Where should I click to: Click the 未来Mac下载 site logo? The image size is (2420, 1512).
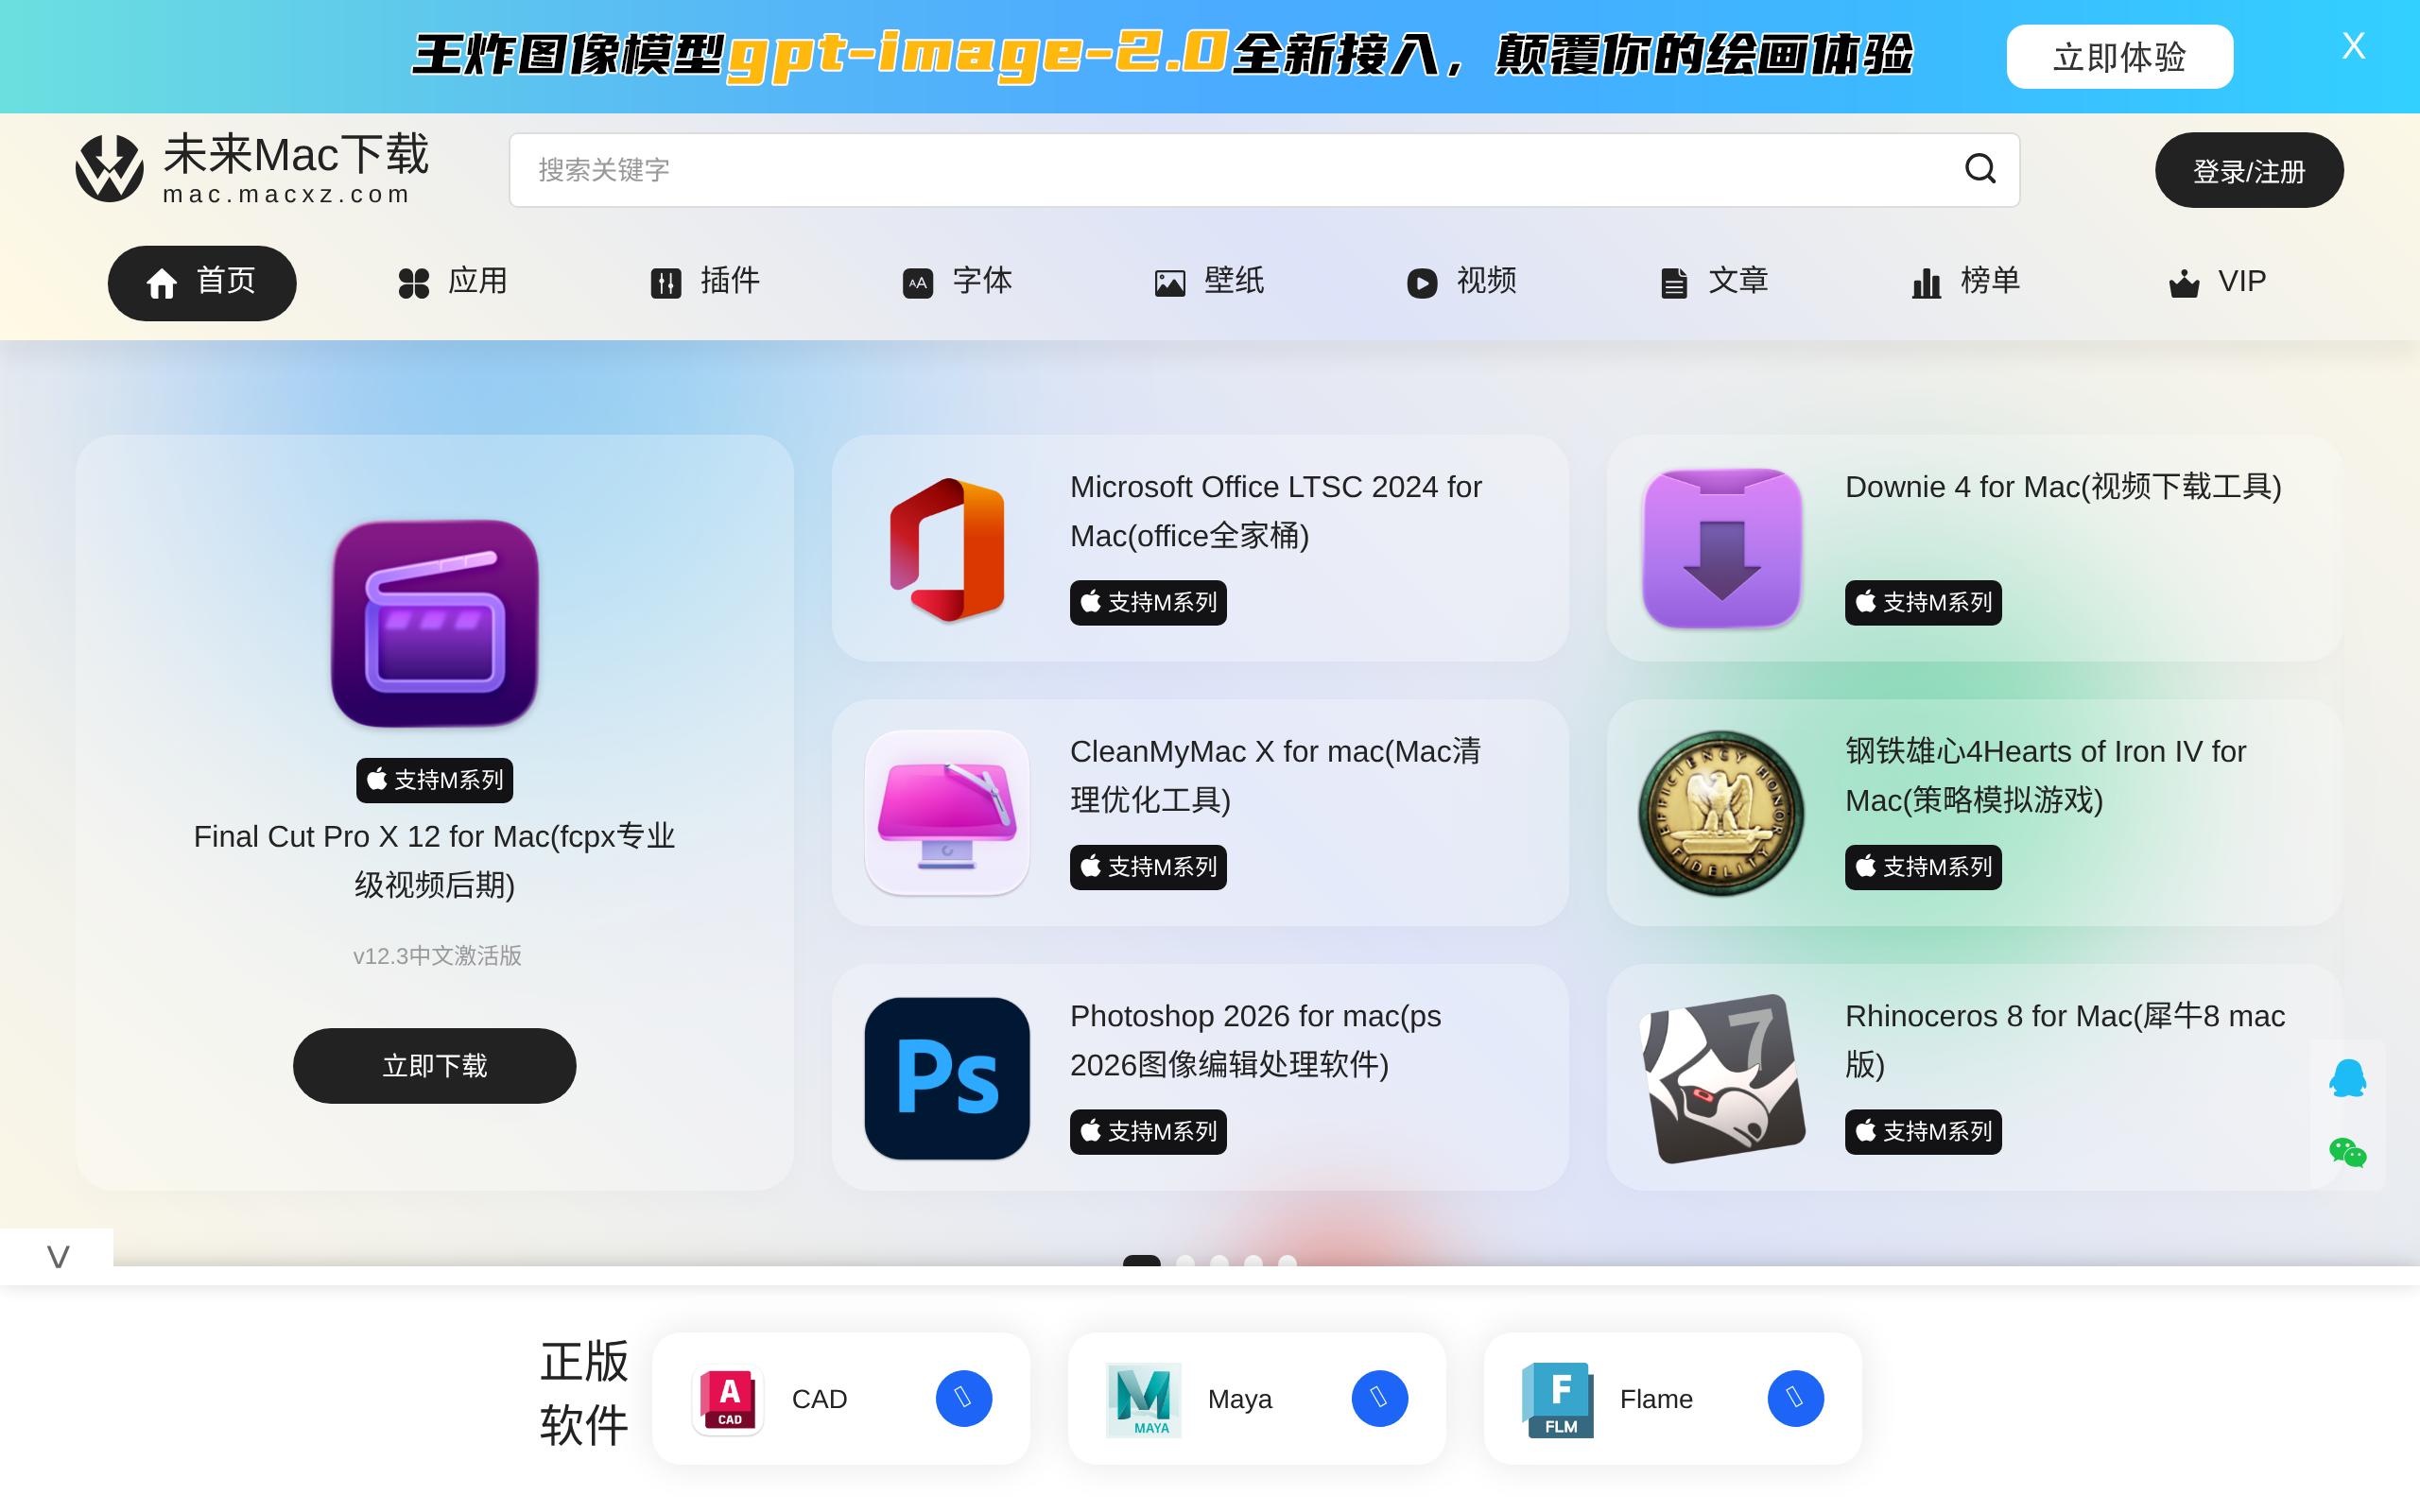(252, 168)
